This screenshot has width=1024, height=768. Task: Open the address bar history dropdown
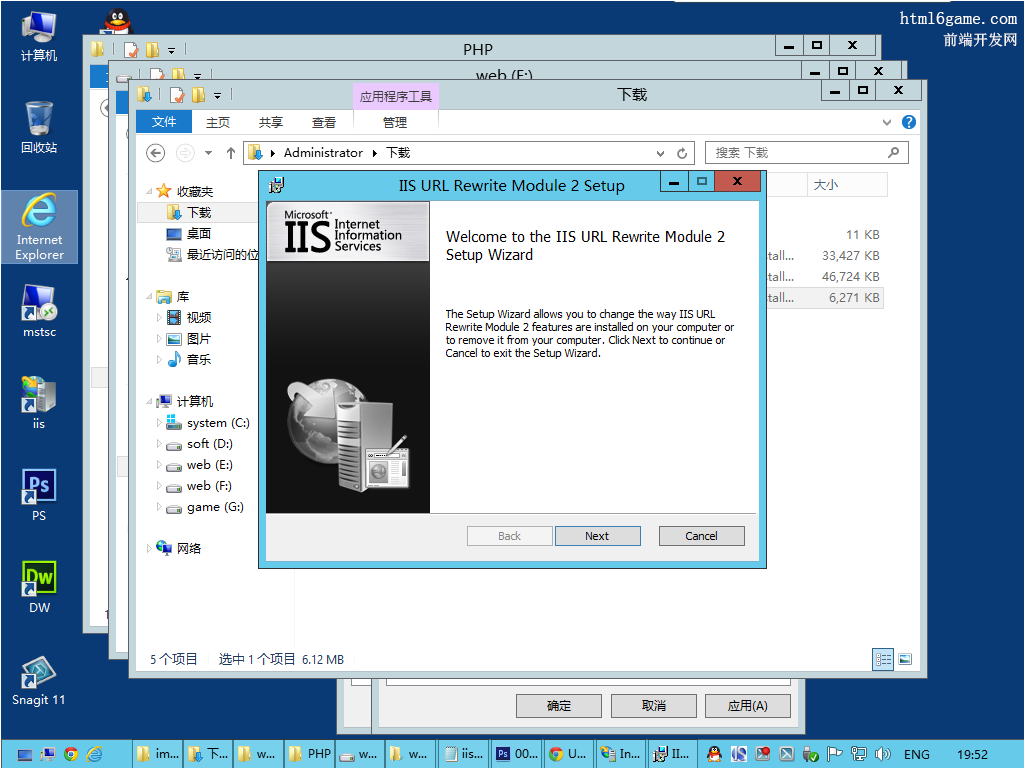tap(660, 153)
